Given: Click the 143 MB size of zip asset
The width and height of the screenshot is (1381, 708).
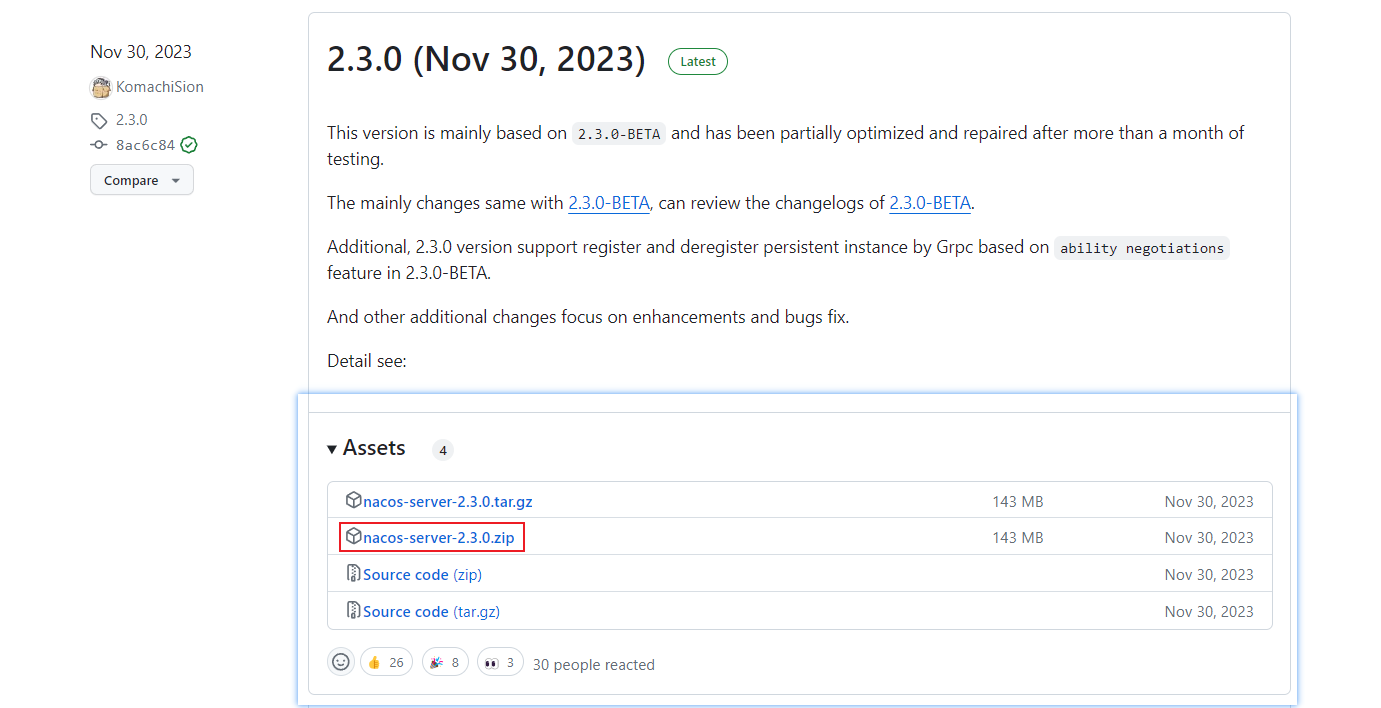Looking at the screenshot, I should [x=1018, y=538].
